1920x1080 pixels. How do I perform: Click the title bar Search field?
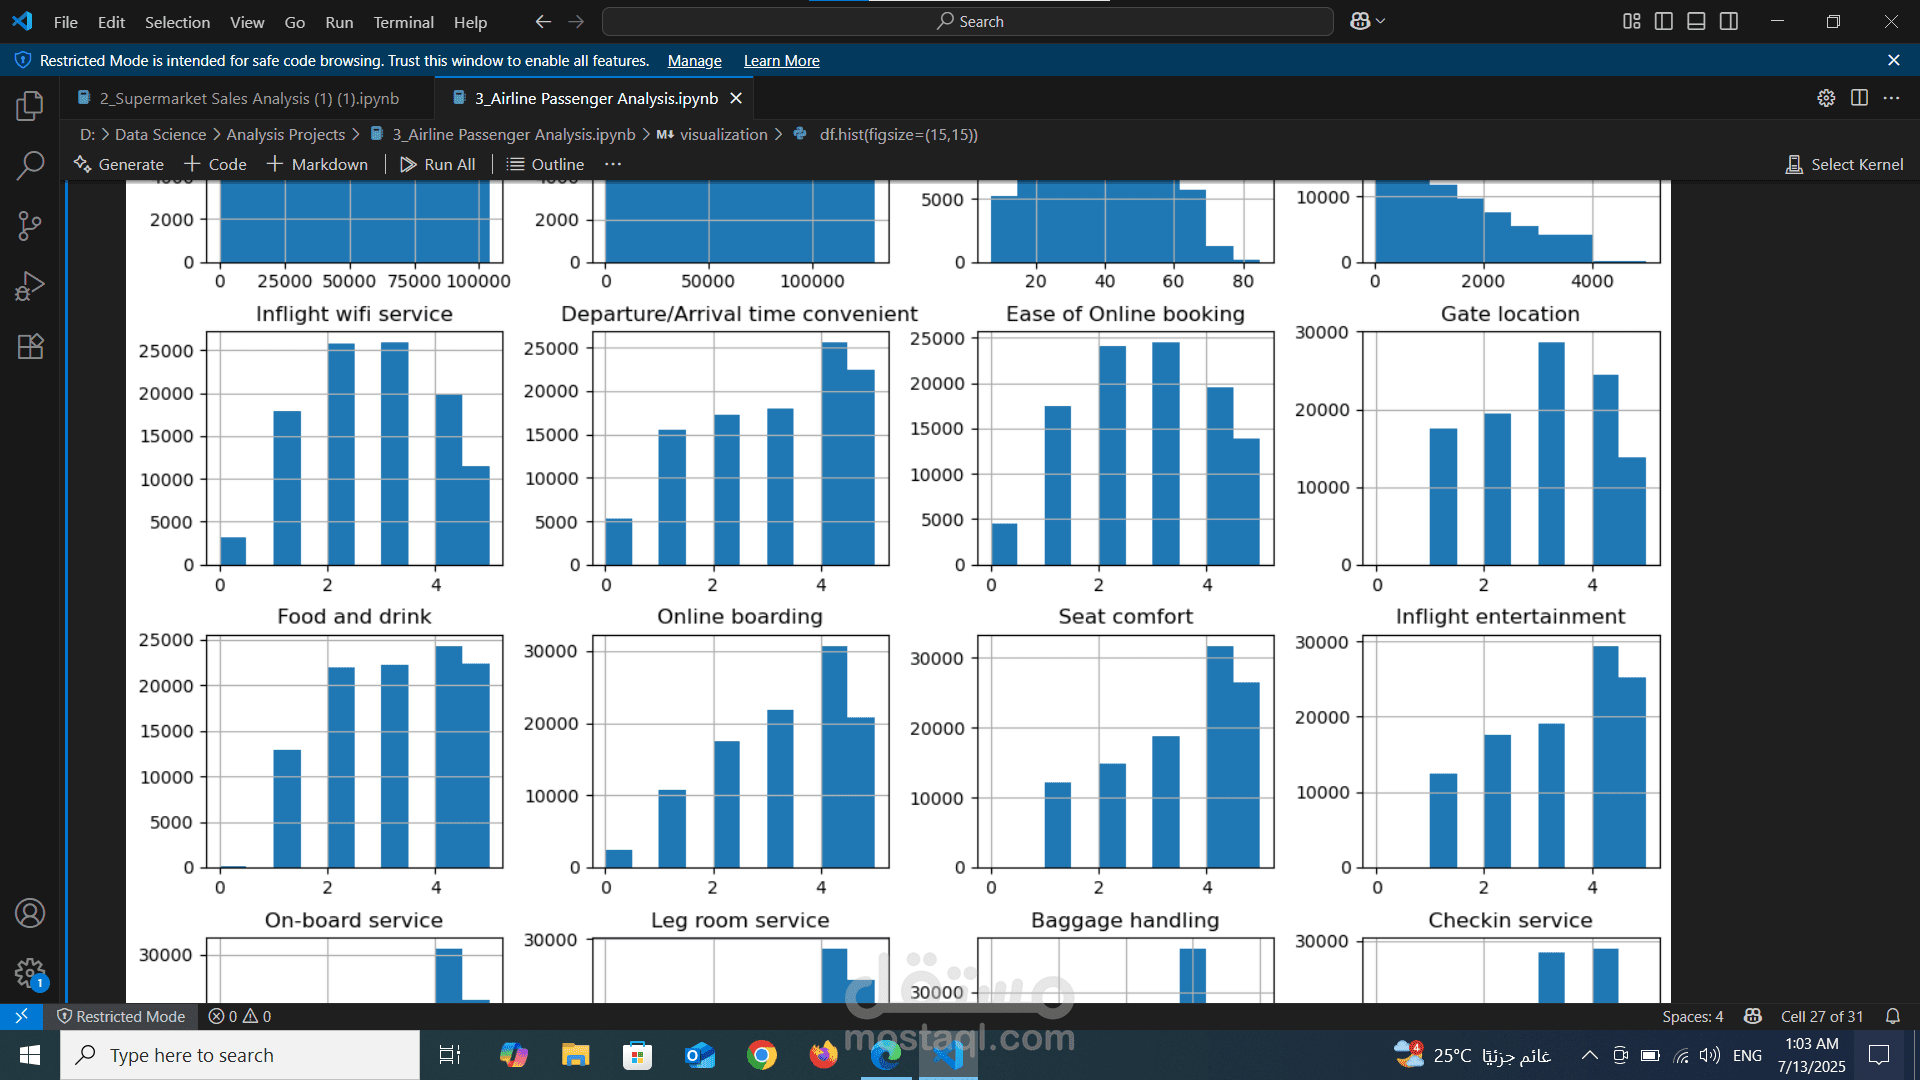(968, 21)
